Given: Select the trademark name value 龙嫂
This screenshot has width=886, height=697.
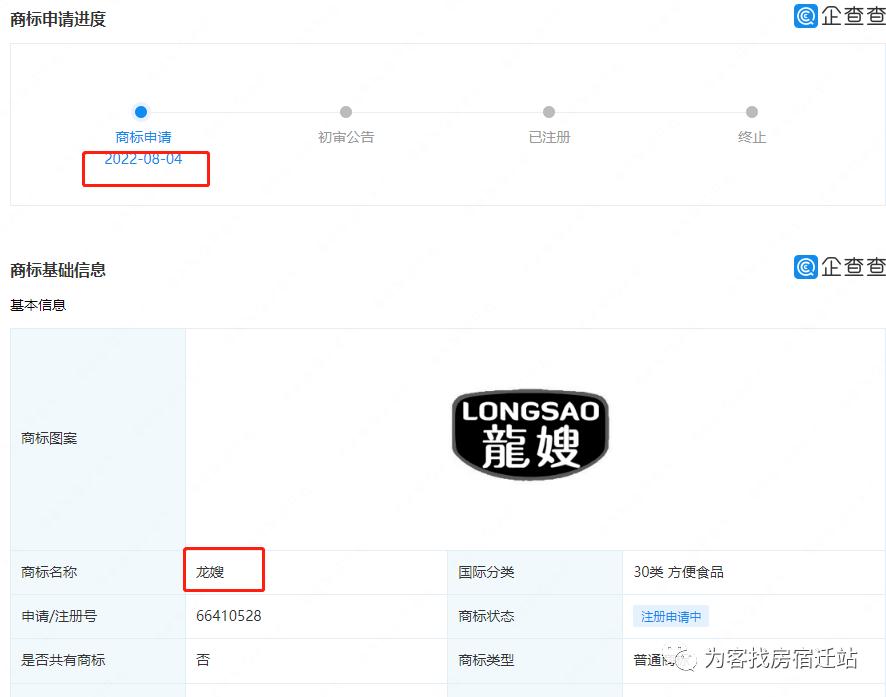Looking at the screenshot, I should [210, 572].
